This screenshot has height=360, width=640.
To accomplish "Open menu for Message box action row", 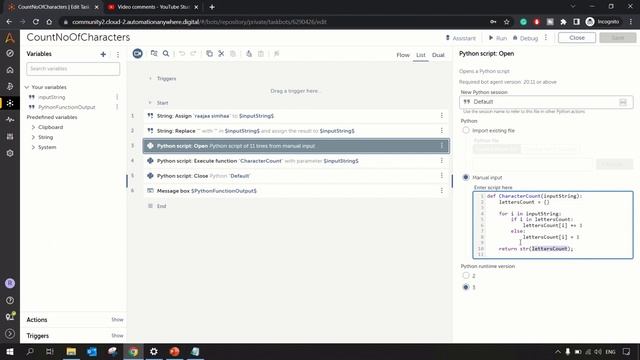I will tap(442, 191).
